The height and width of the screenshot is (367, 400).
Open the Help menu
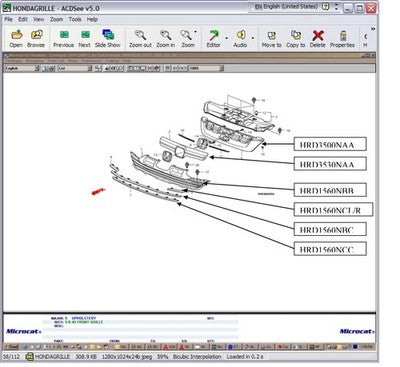click(92, 19)
